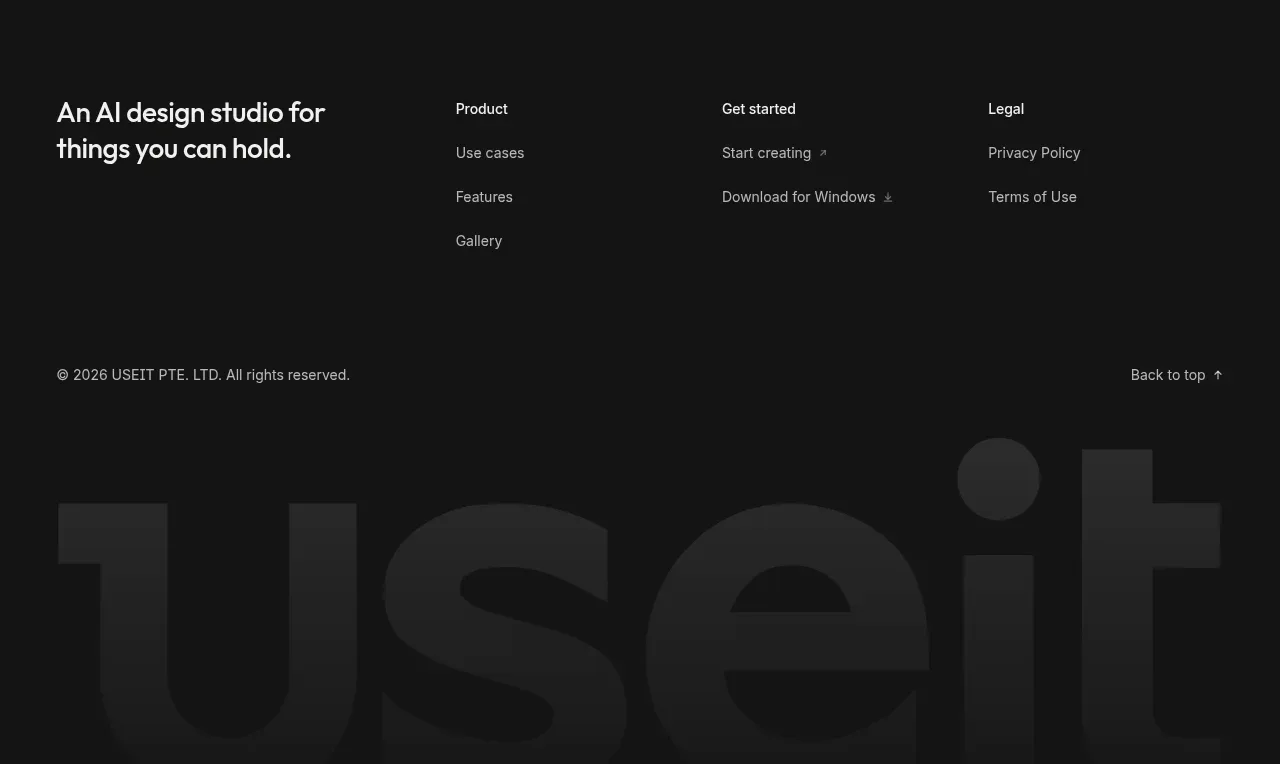The image size is (1280, 764).
Task: Open the Privacy Policy link
Action: tap(1034, 153)
